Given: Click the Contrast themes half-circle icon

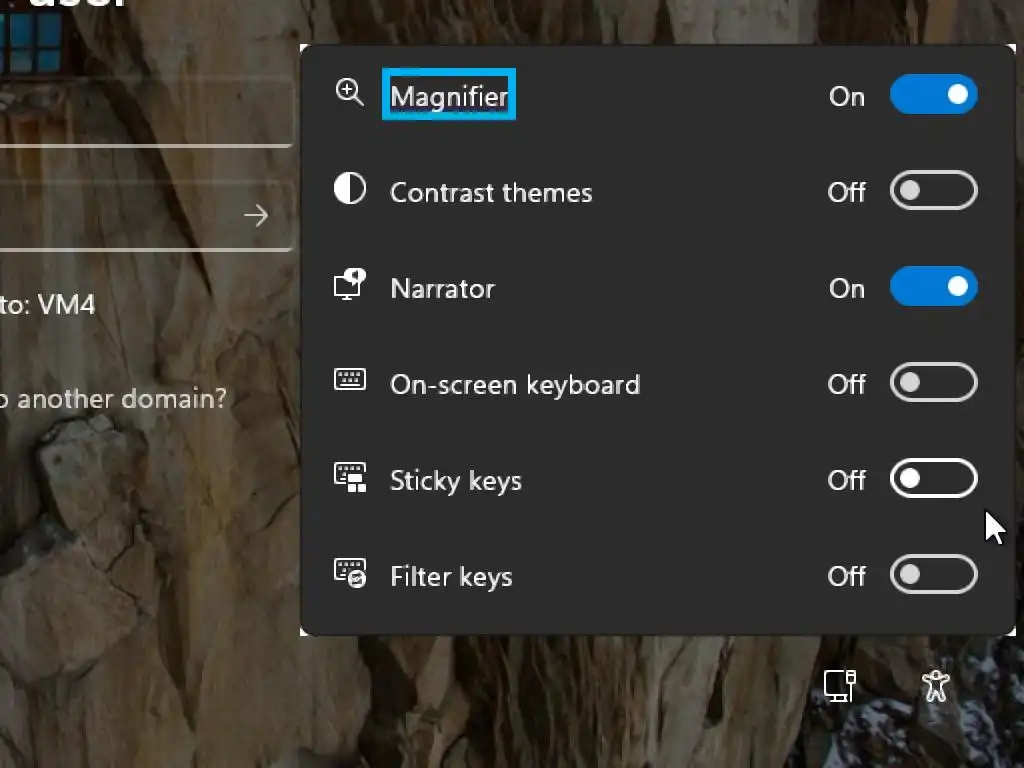Looking at the screenshot, I should (349, 189).
